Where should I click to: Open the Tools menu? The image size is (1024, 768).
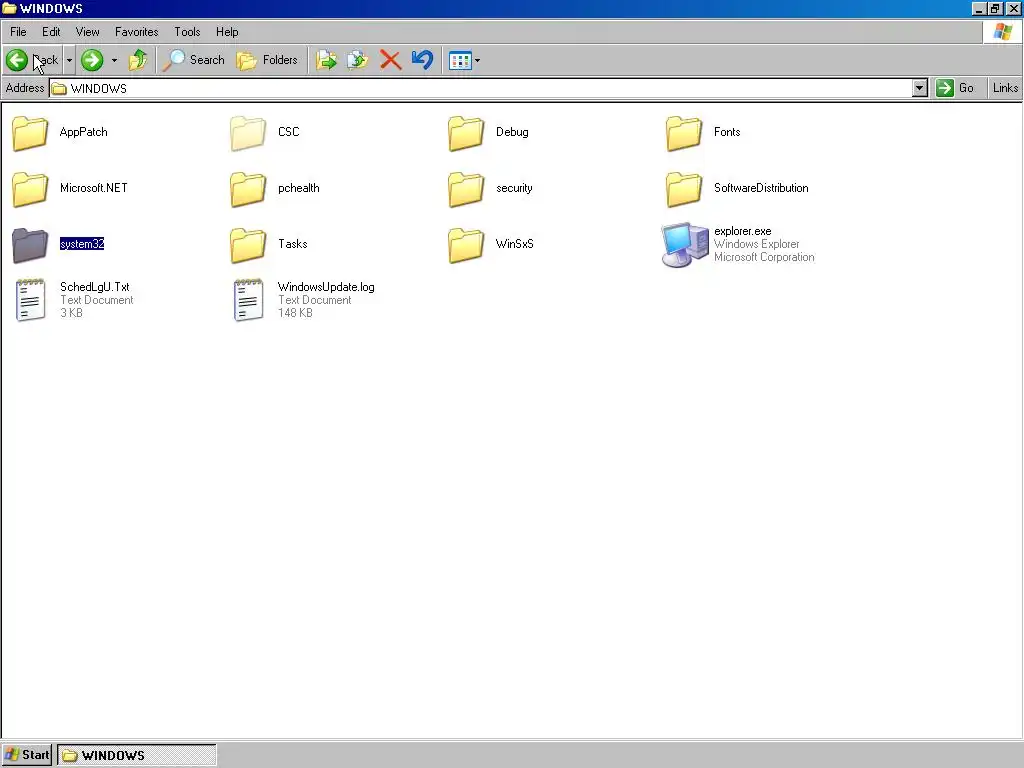pos(187,31)
